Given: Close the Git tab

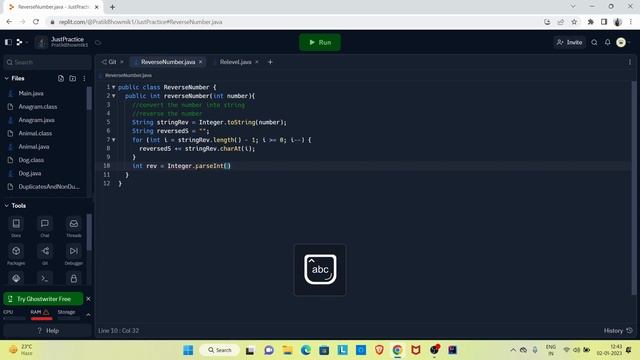Looking at the screenshot, I should point(122,62).
